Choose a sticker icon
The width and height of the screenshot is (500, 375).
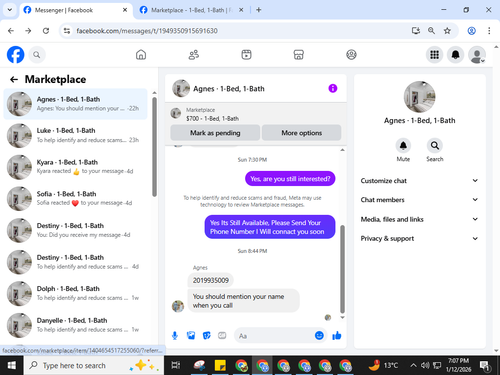click(207, 335)
